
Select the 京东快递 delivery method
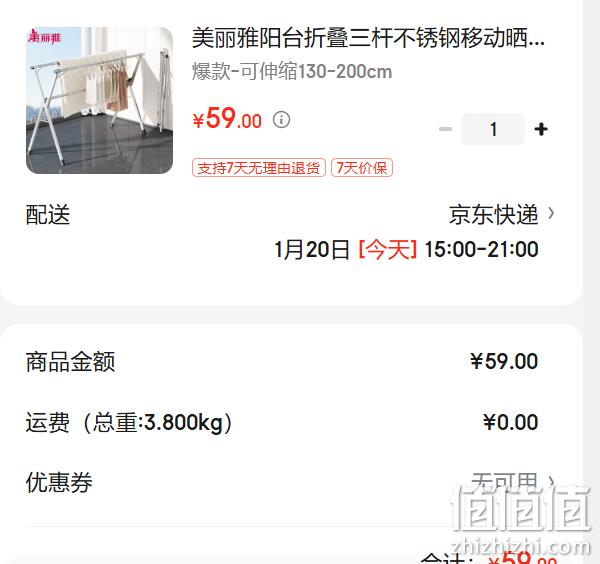[x=493, y=214]
